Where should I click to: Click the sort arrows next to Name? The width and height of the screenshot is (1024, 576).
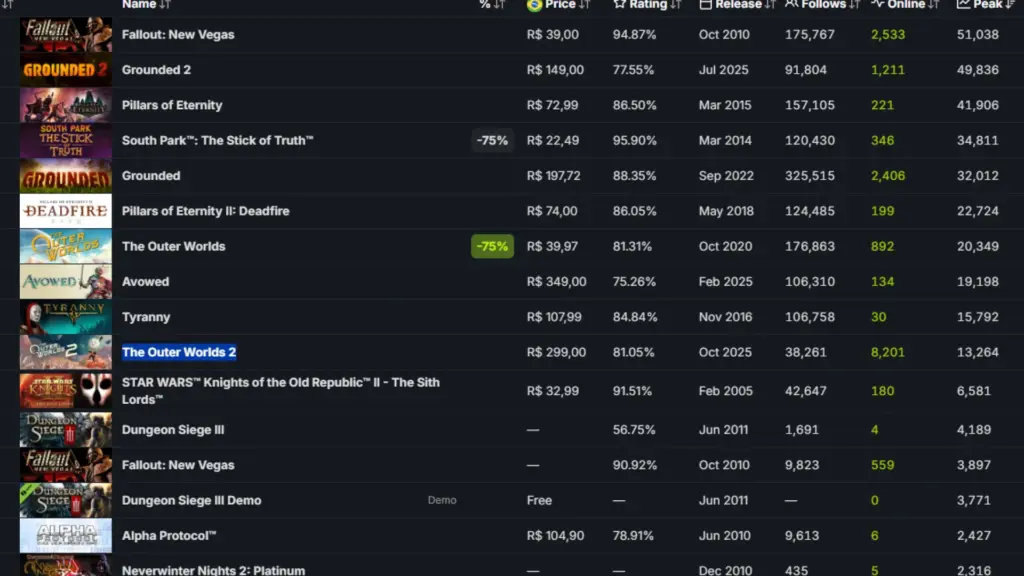(x=165, y=5)
